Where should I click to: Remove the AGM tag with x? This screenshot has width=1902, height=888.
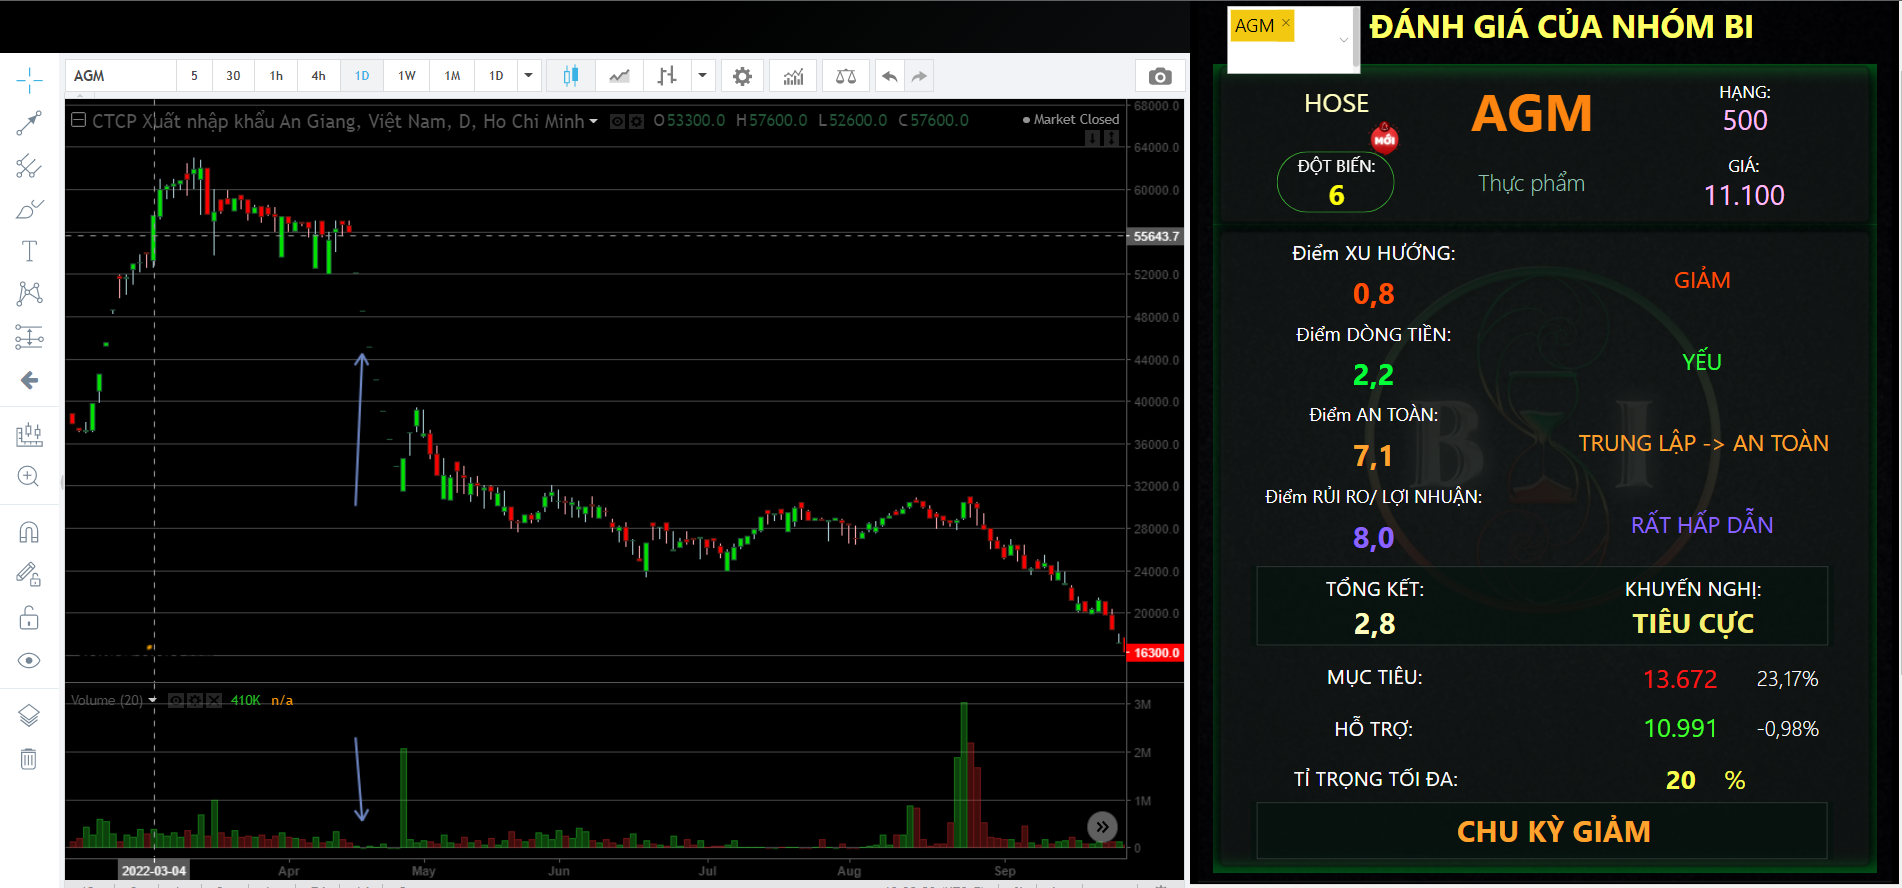click(x=1286, y=23)
